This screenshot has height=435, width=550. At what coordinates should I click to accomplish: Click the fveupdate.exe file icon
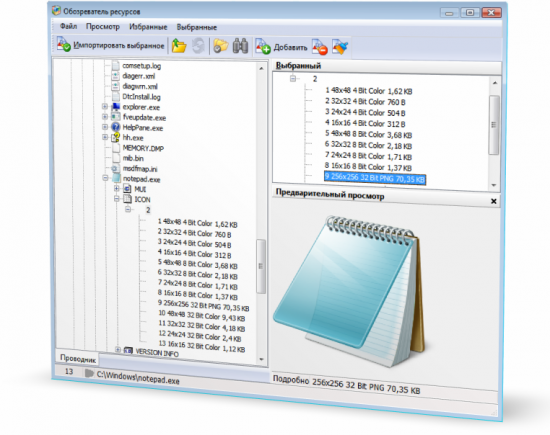coord(116,116)
